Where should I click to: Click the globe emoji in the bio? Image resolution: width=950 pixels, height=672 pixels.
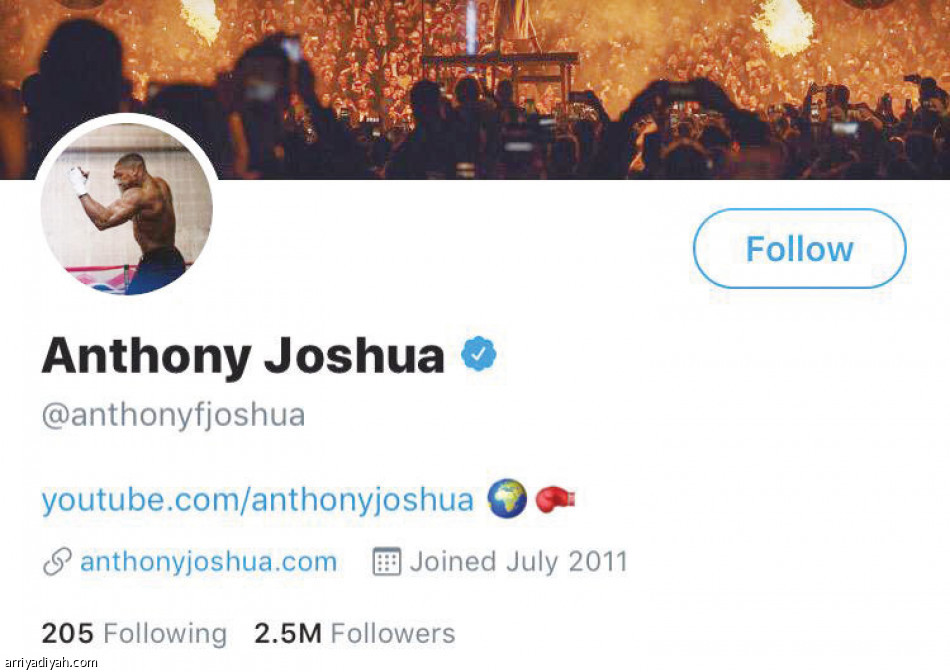tap(507, 498)
